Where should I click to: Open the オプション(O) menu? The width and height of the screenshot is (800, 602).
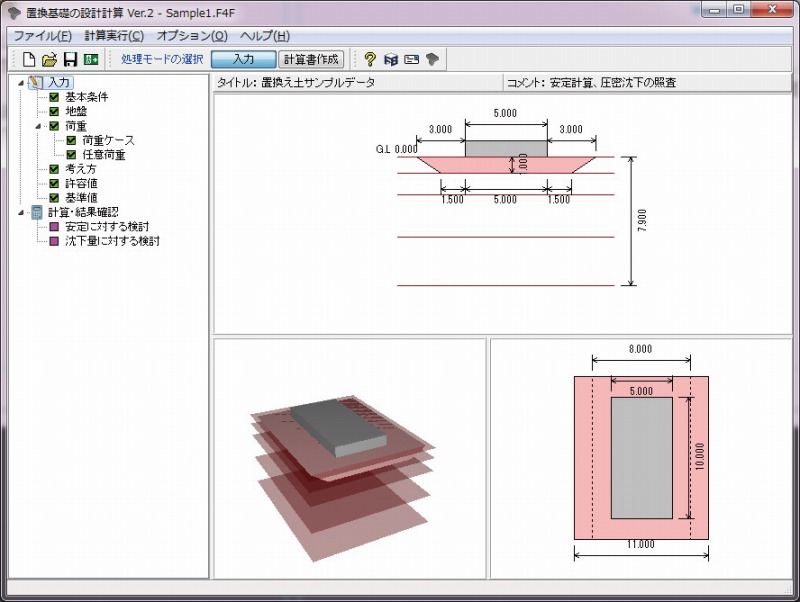pyautogui.click(x=192, y=36)
